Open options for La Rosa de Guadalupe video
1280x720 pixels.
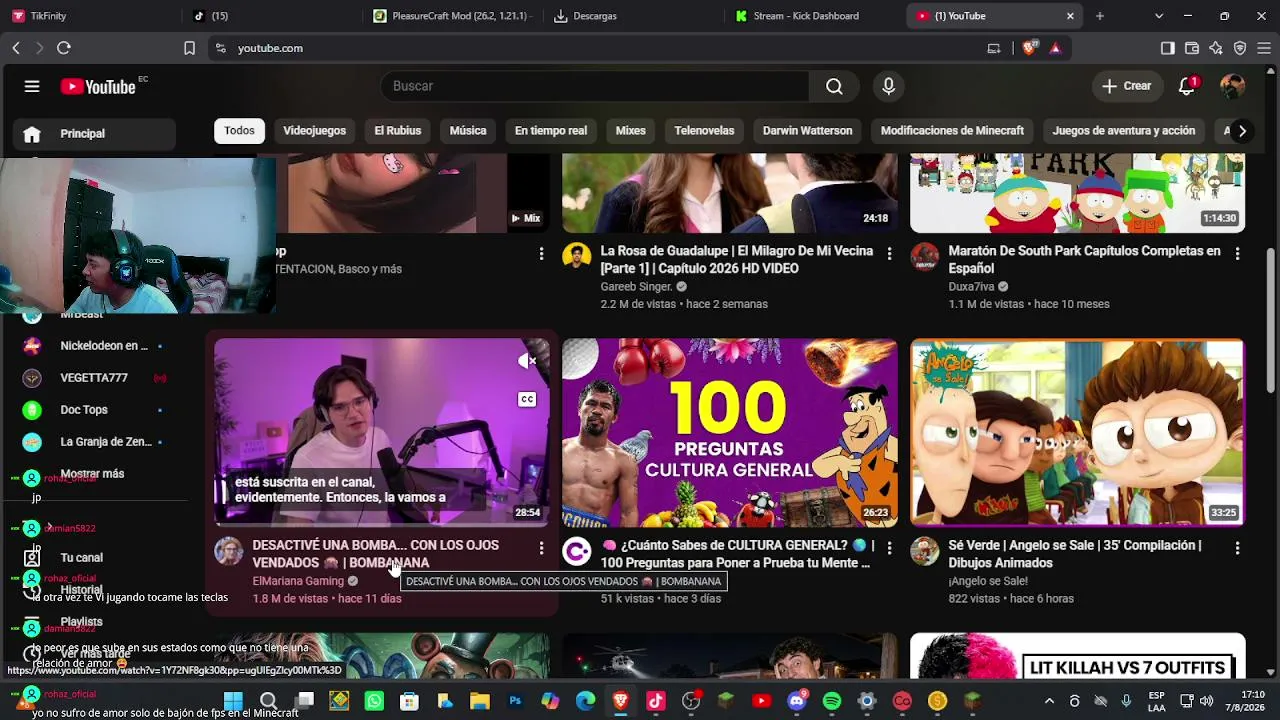tap(889, 254)
